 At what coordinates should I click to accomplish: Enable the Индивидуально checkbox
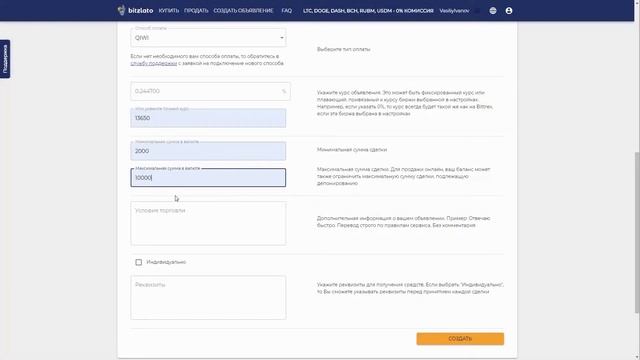tap(139, 262)
